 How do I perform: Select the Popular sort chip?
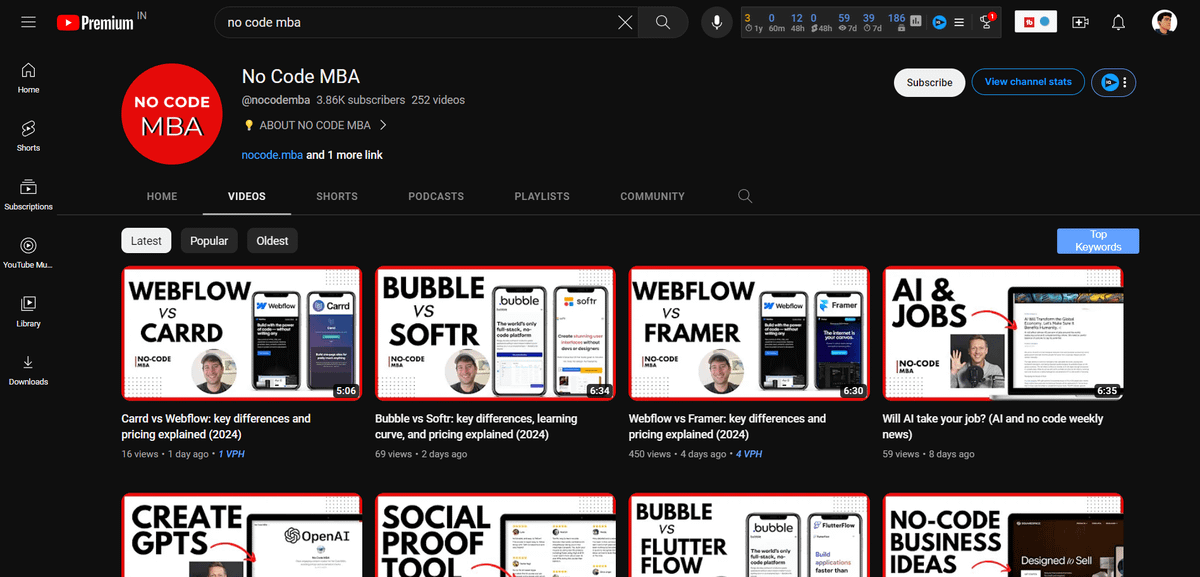209,241
